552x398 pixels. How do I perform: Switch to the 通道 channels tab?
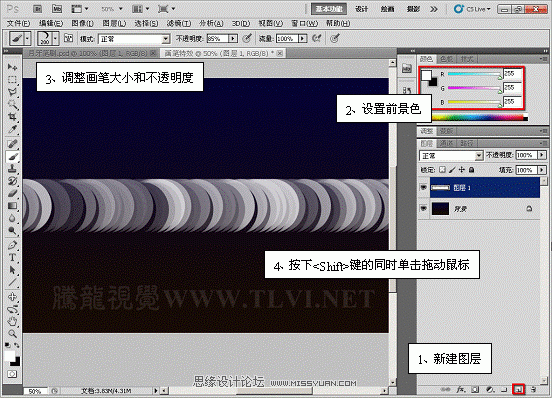[x=446, y=143]
